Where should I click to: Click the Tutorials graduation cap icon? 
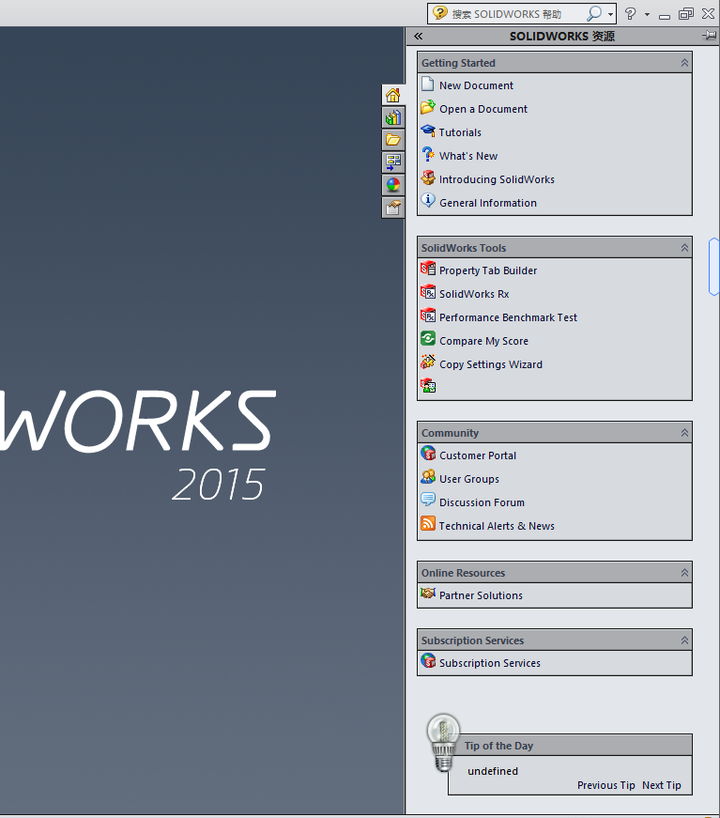click(428, 131)
